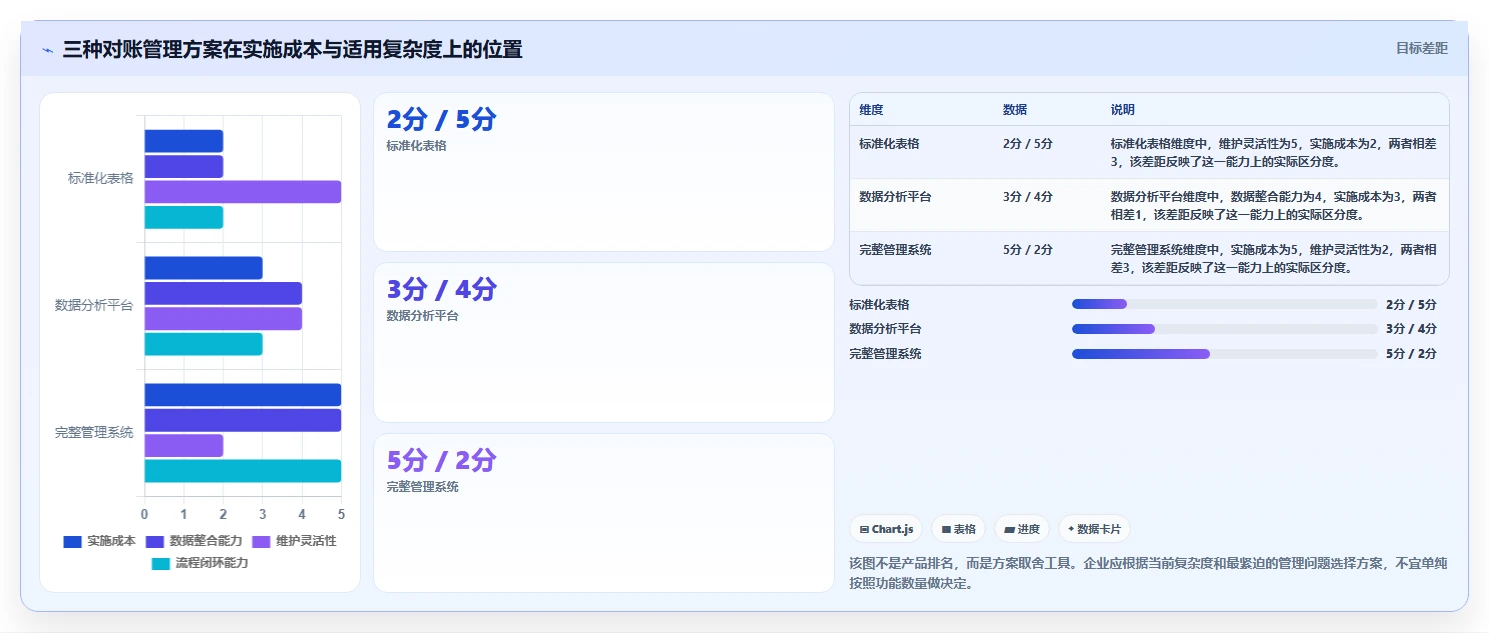This screenshot has height=633, width=1489.
Task: Click short purple 维护灵活性 bar for 完整管理系统
Action: coord(184,446)
